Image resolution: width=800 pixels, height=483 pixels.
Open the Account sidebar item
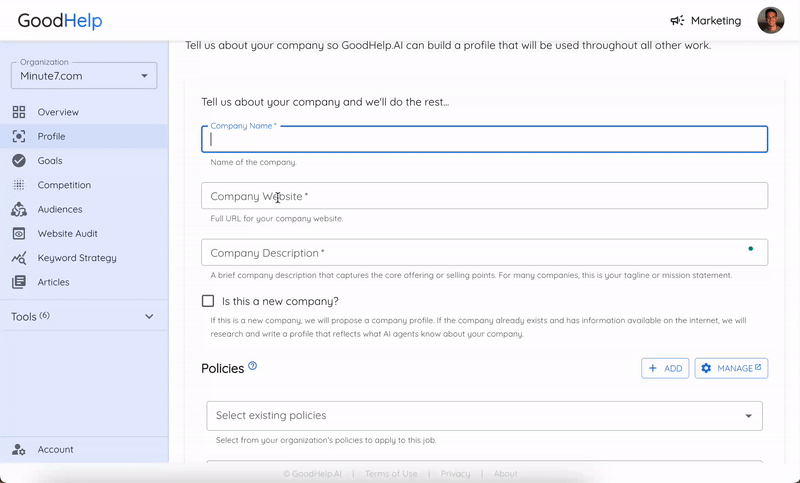(84, 449)
